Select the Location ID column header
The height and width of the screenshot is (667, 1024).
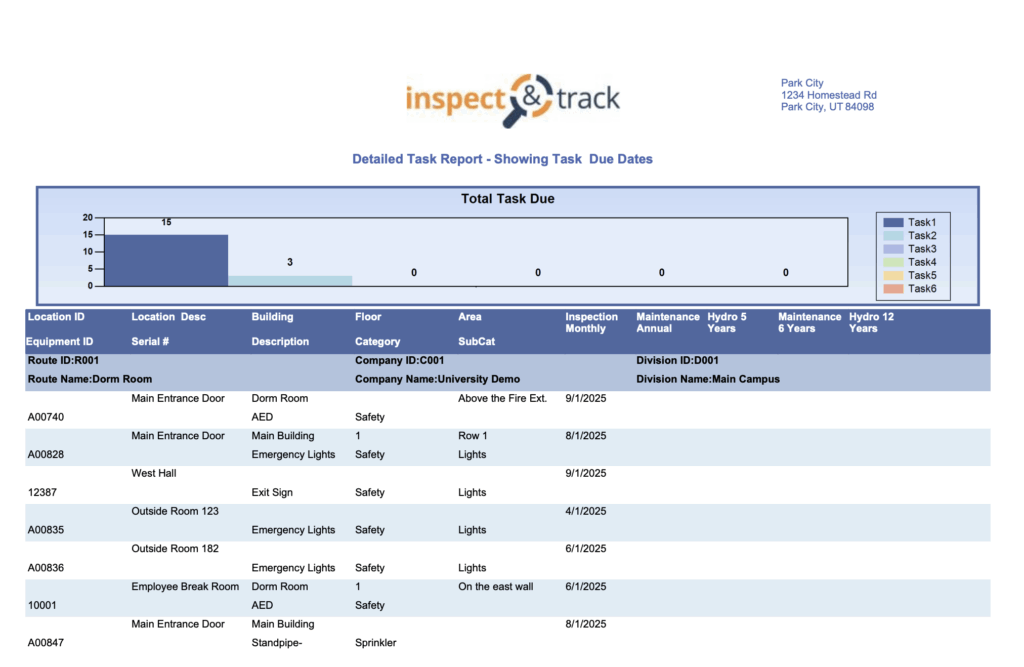[x=55, y=316]
